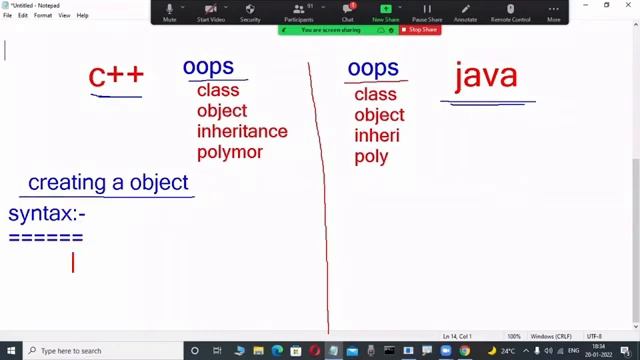Click the taskbar search box
The height and width of the screenshot is (360, 640).
click(103, 351)
